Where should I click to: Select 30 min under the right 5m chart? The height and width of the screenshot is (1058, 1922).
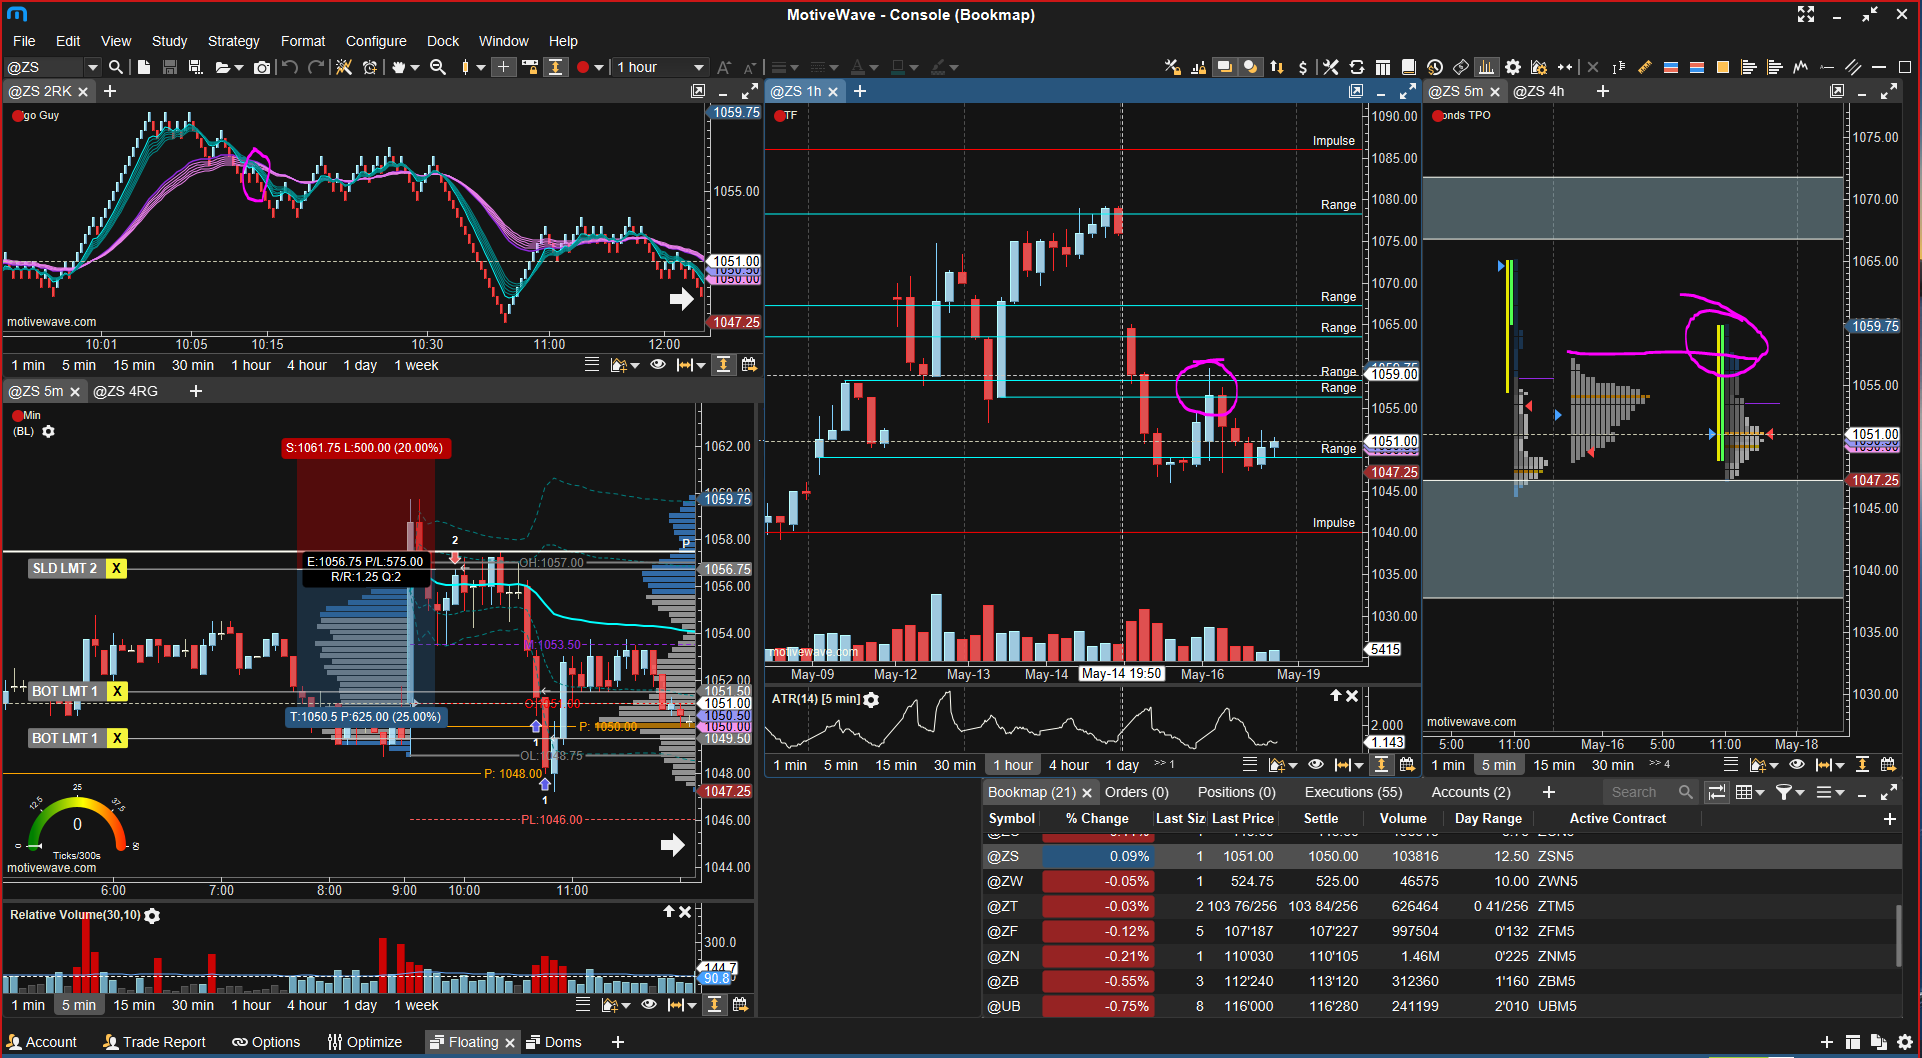point(1612,765)
